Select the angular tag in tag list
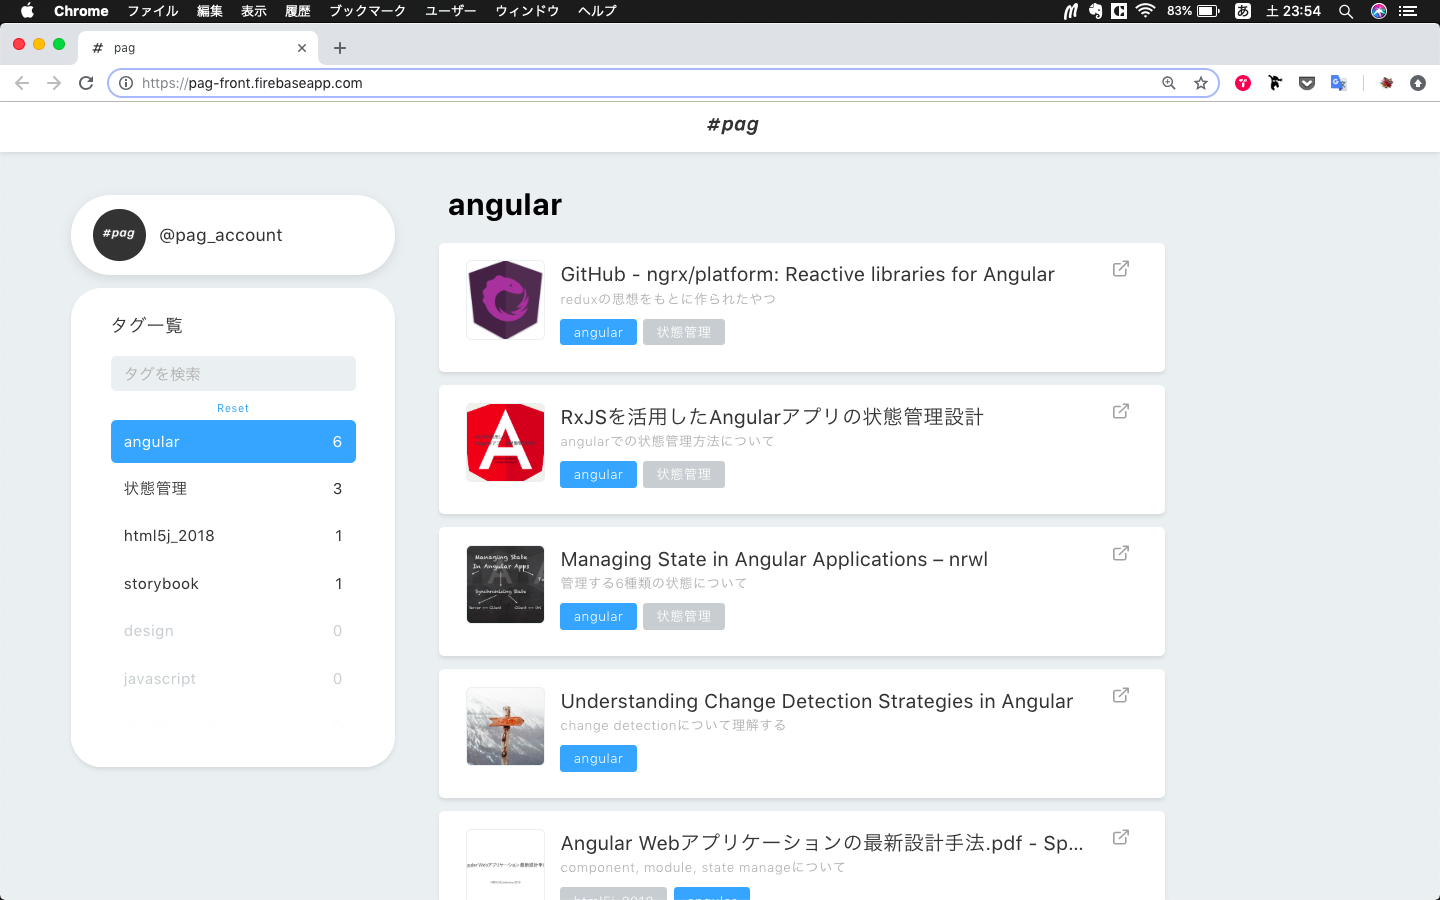This screenshot has height=900, width=1440. (x=233, y=441)
